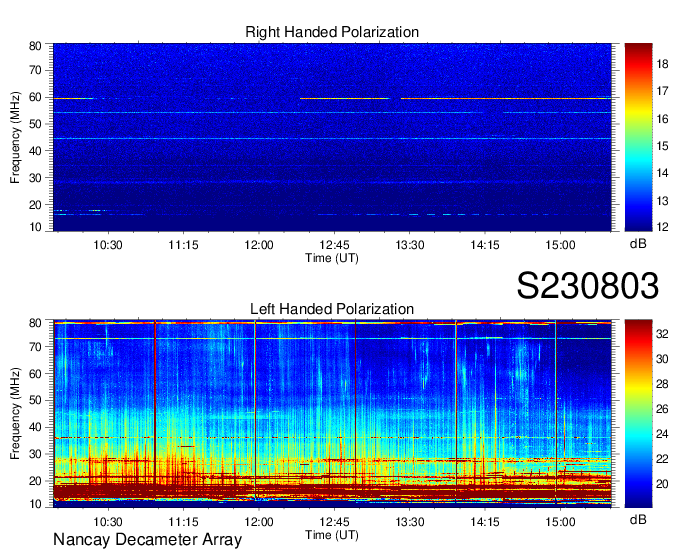
Task: Click 10 MHz tick on bottom plot
Action: pos(35,504)
